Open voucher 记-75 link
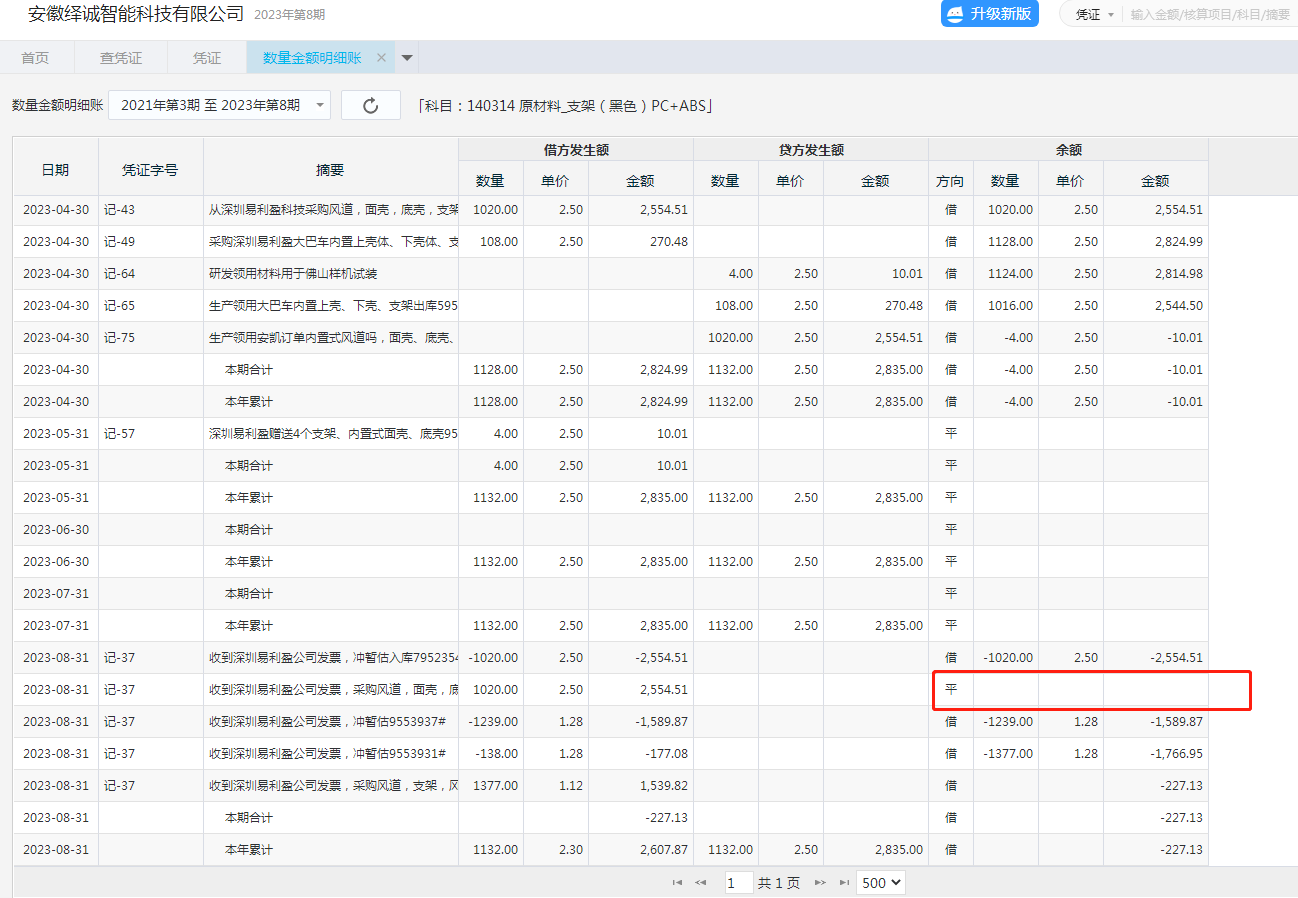Image resolution: width=1298 pixels, height=898 pixels. click(119, 338)
